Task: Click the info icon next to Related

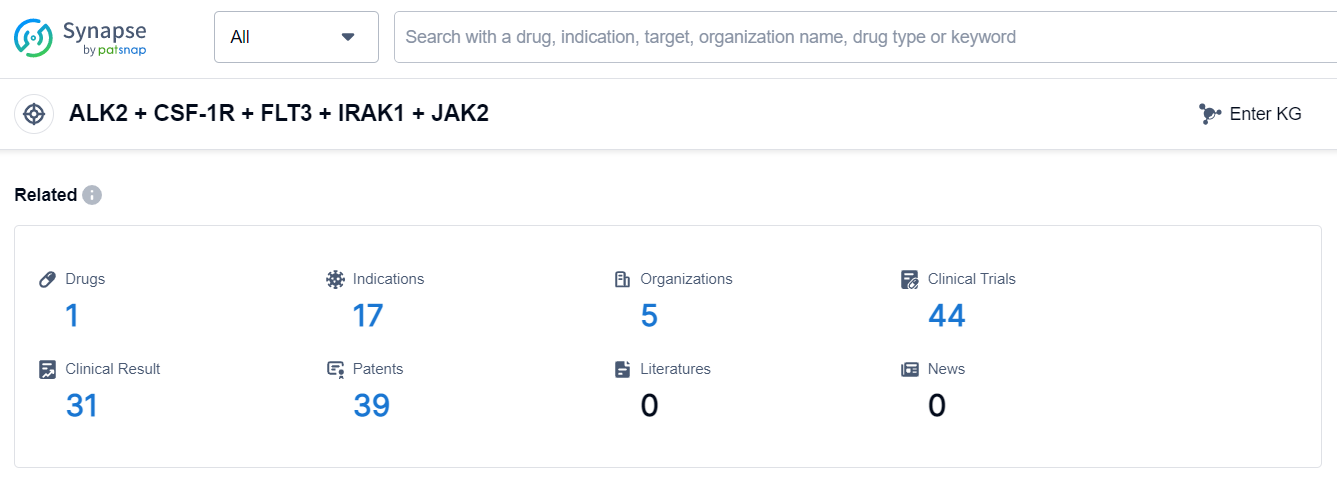Action: [x=92, y=195]
